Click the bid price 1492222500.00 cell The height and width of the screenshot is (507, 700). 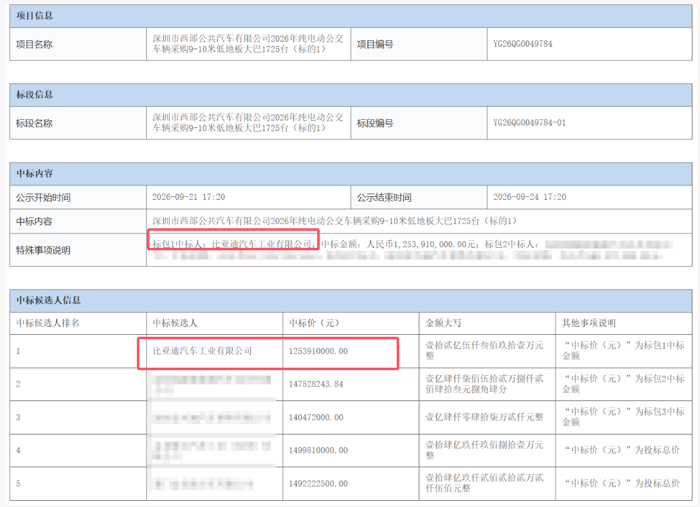pyautogui.click(x=351, y=484)
